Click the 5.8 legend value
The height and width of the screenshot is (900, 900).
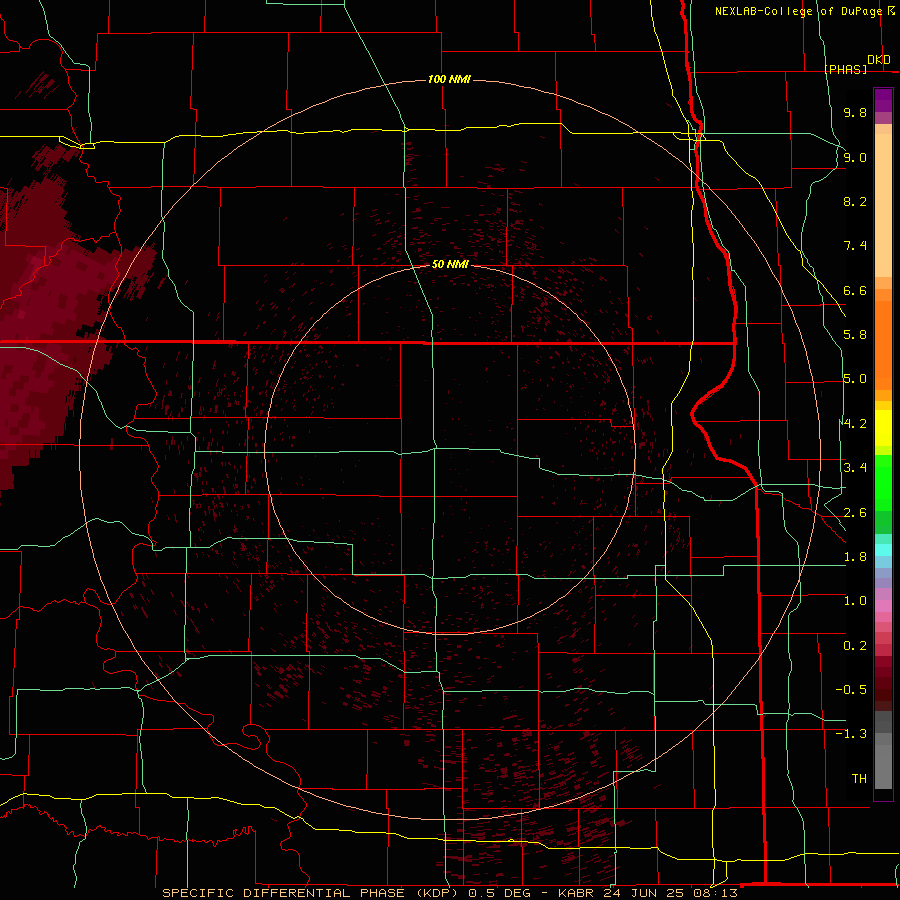pos(855,335)
